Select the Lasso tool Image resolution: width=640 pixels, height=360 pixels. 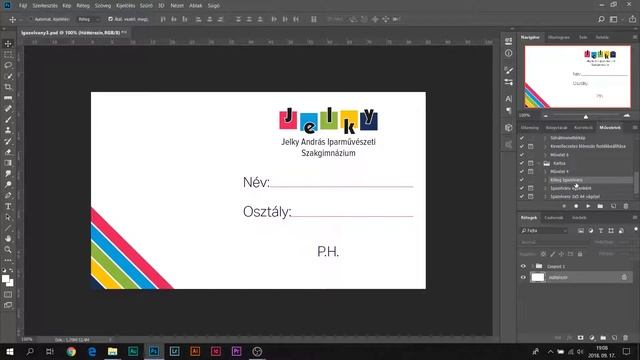coord(8,65)
